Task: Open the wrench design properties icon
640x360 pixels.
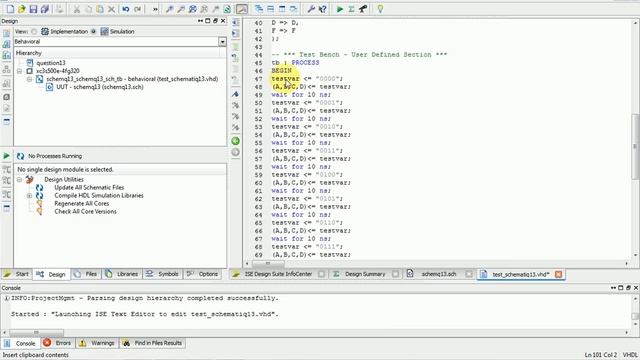Action: tap(311, 9)
